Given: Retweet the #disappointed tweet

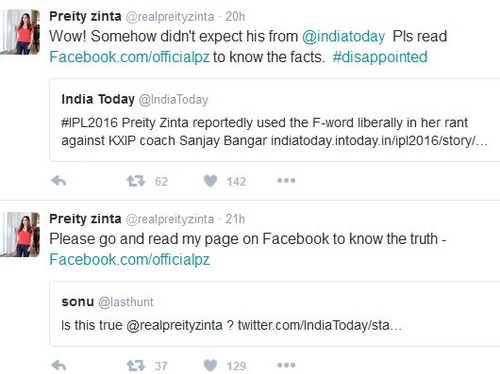Looking at the screenshot, I should [136, 181].
